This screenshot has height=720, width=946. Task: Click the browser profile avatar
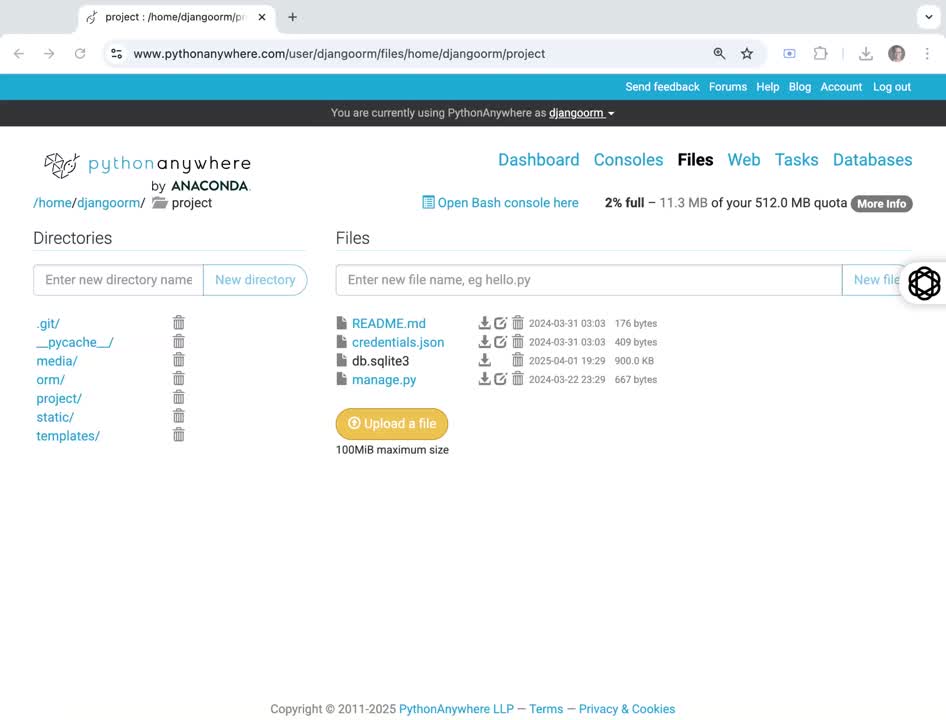[897, 54]
